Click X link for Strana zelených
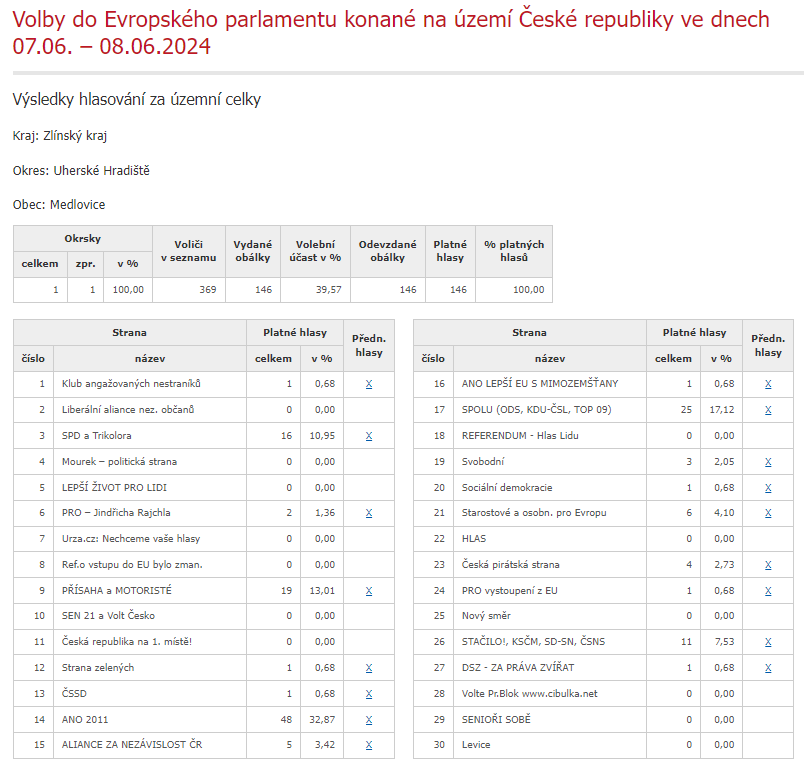This screenshot has height=769, width=804. coord(369,667)
